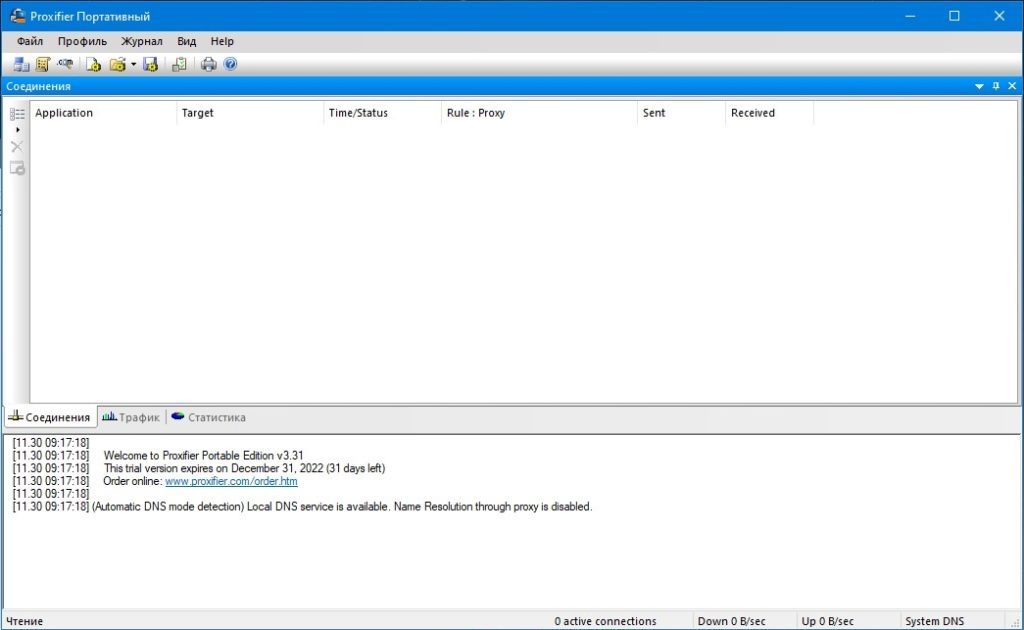Screen dimensions: 1024x630
Task: Open Proxification Rules toolbar icon
Action: click(43, 65)
